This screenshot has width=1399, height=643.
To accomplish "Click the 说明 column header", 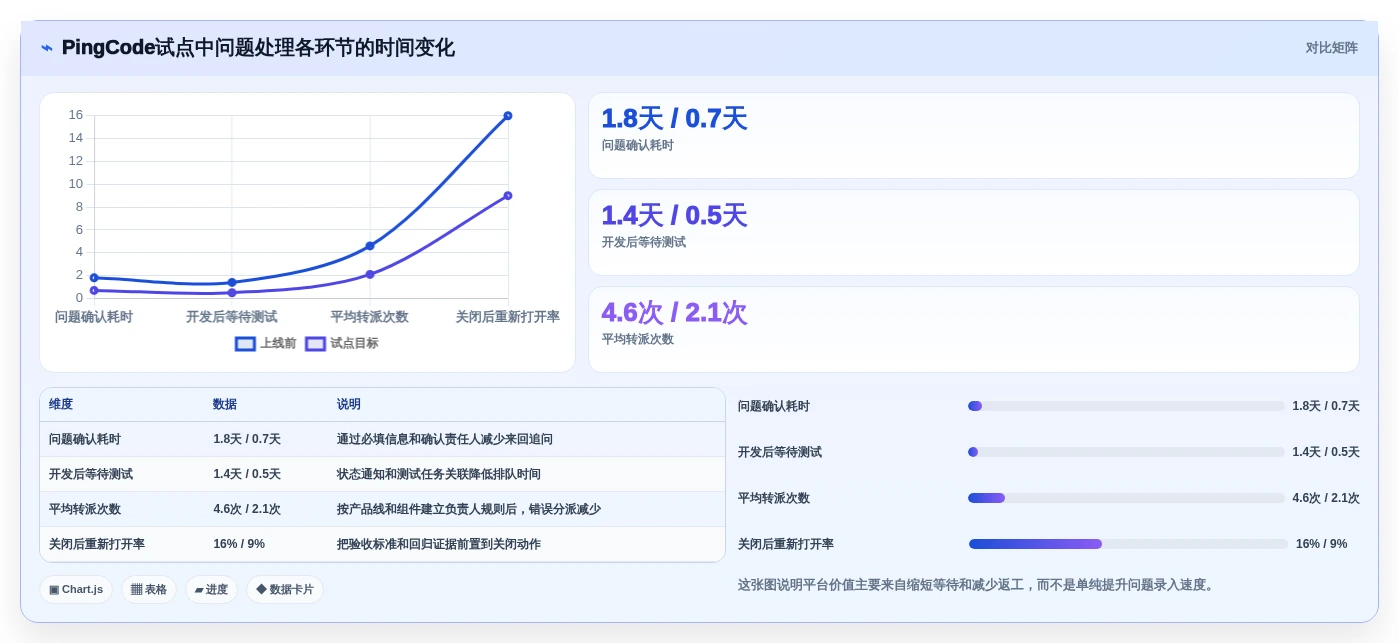I will [349, 405].
